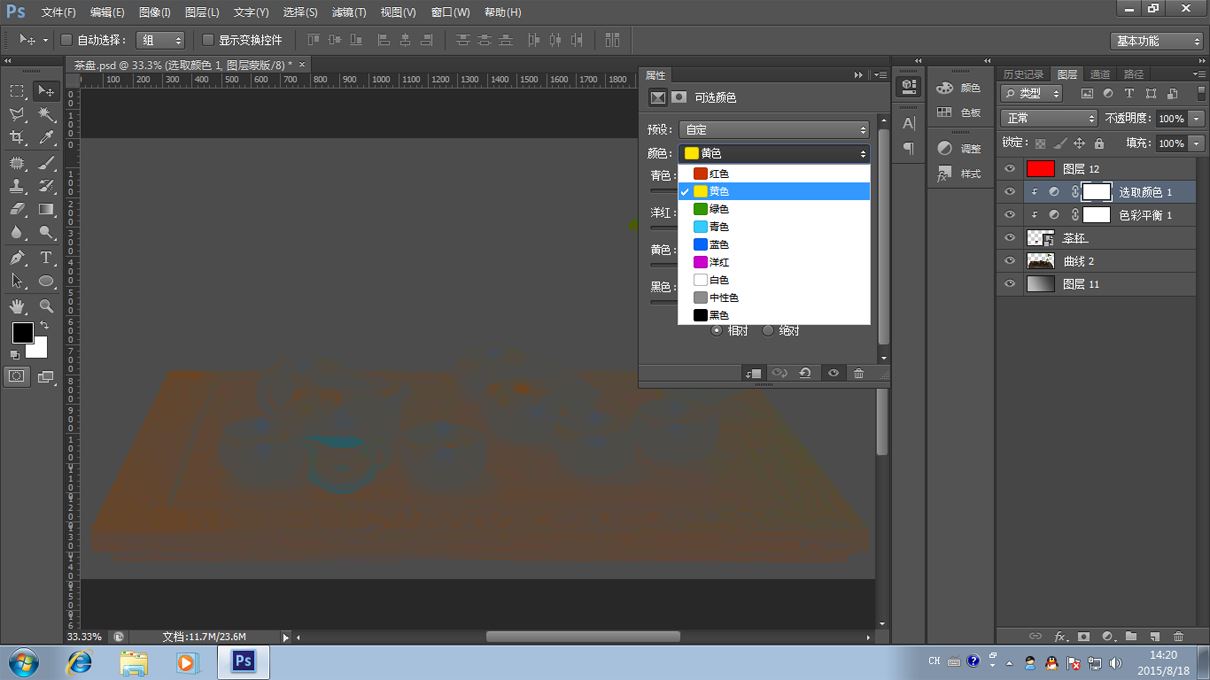Viewport: 1210px width, 680px height.
Task: Select the 绝对 radio button
Action: (x=768, y=330)
